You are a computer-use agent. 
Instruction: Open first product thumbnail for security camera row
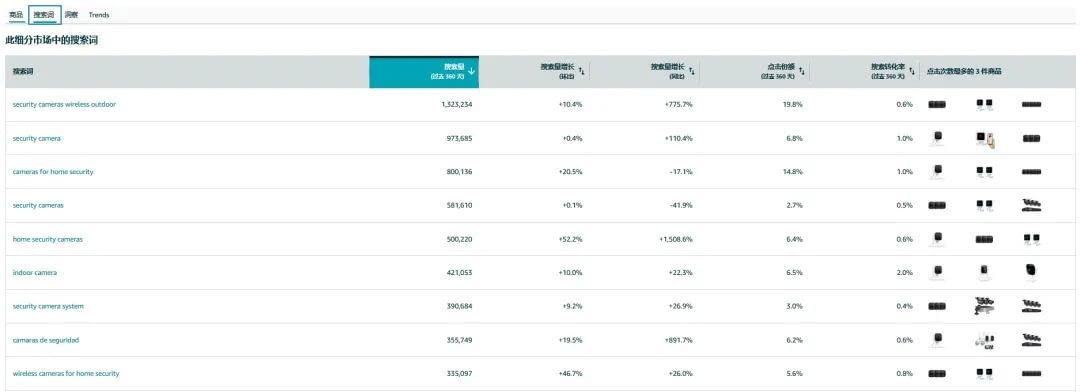937,138
